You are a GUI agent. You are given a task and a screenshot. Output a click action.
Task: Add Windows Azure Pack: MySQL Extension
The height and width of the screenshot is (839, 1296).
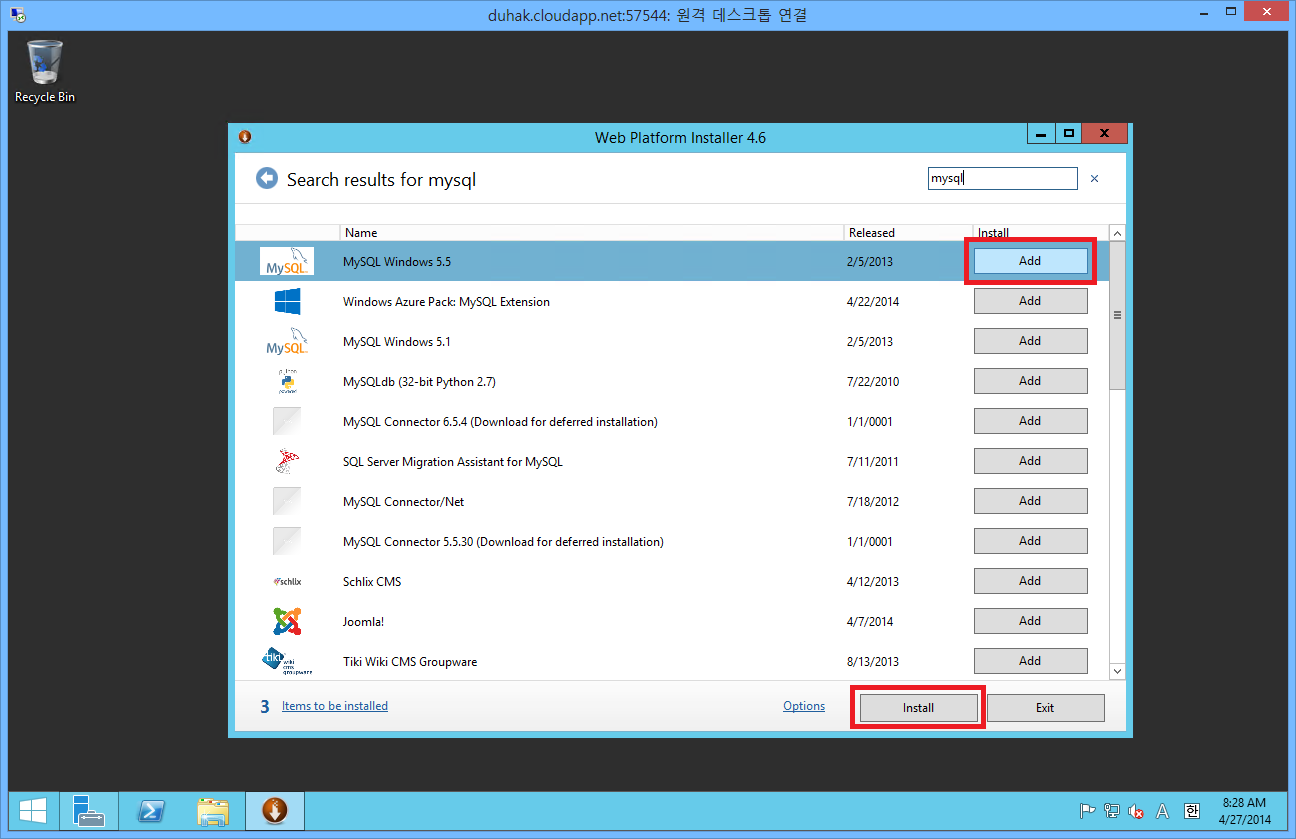(1030, 301)
